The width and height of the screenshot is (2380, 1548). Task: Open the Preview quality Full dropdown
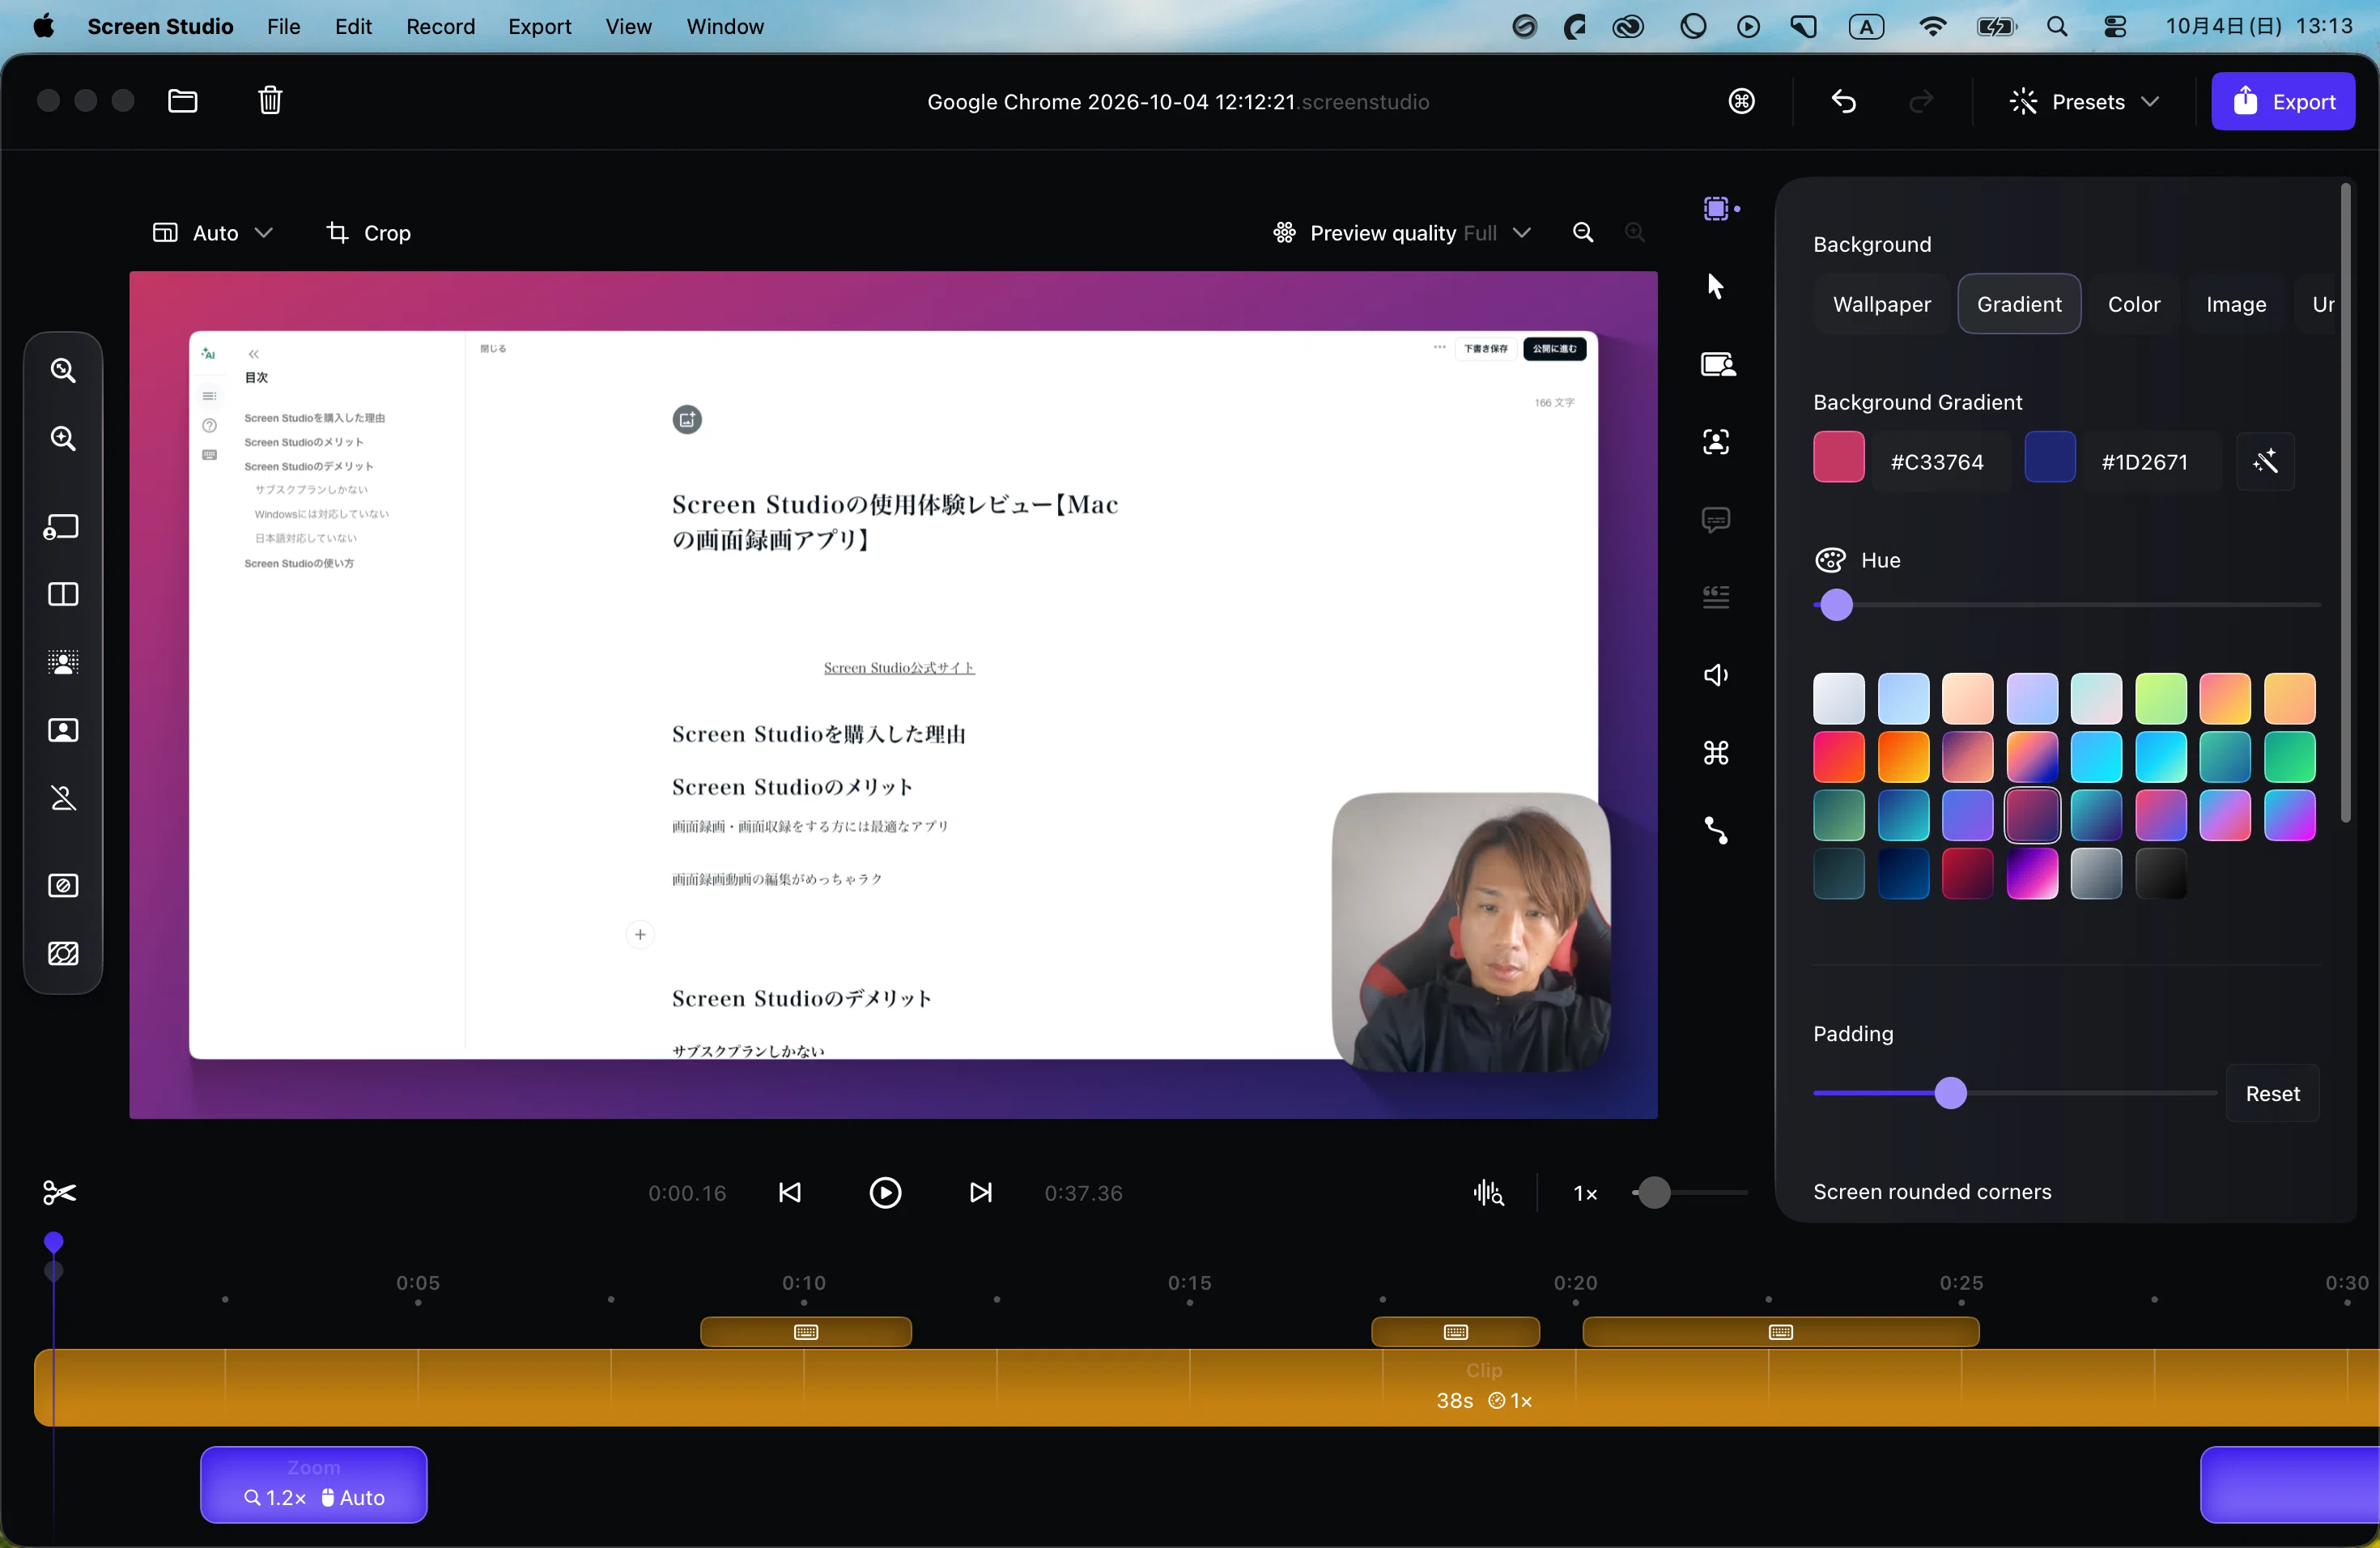click(1401, 233)
